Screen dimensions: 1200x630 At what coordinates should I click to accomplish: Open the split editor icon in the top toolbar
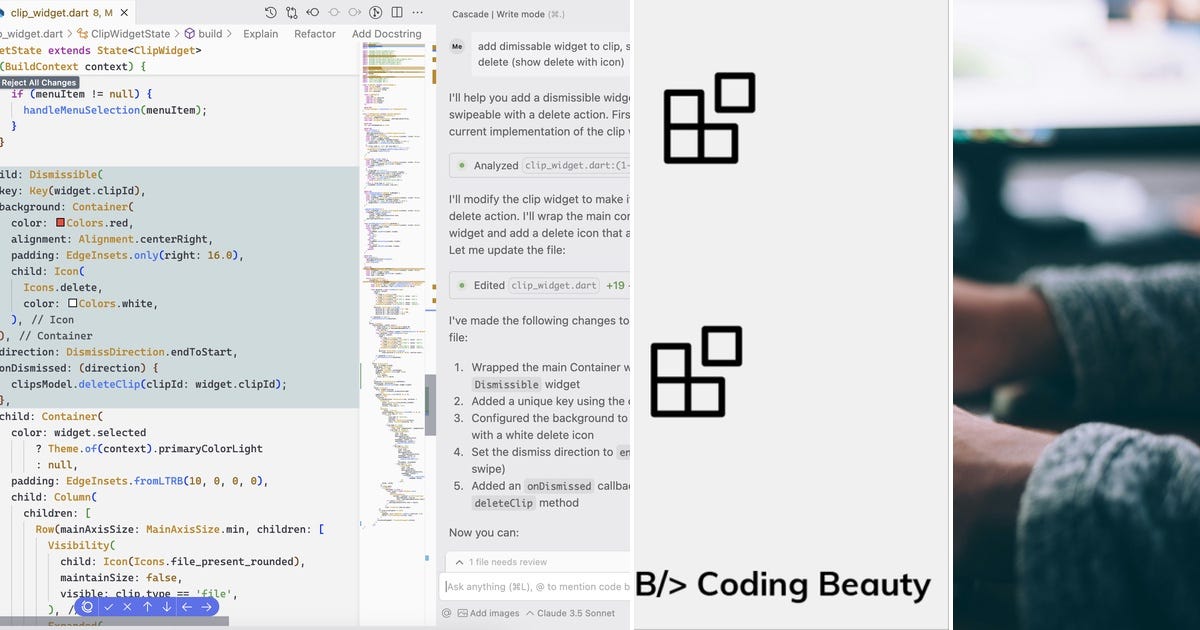(397, 12)
